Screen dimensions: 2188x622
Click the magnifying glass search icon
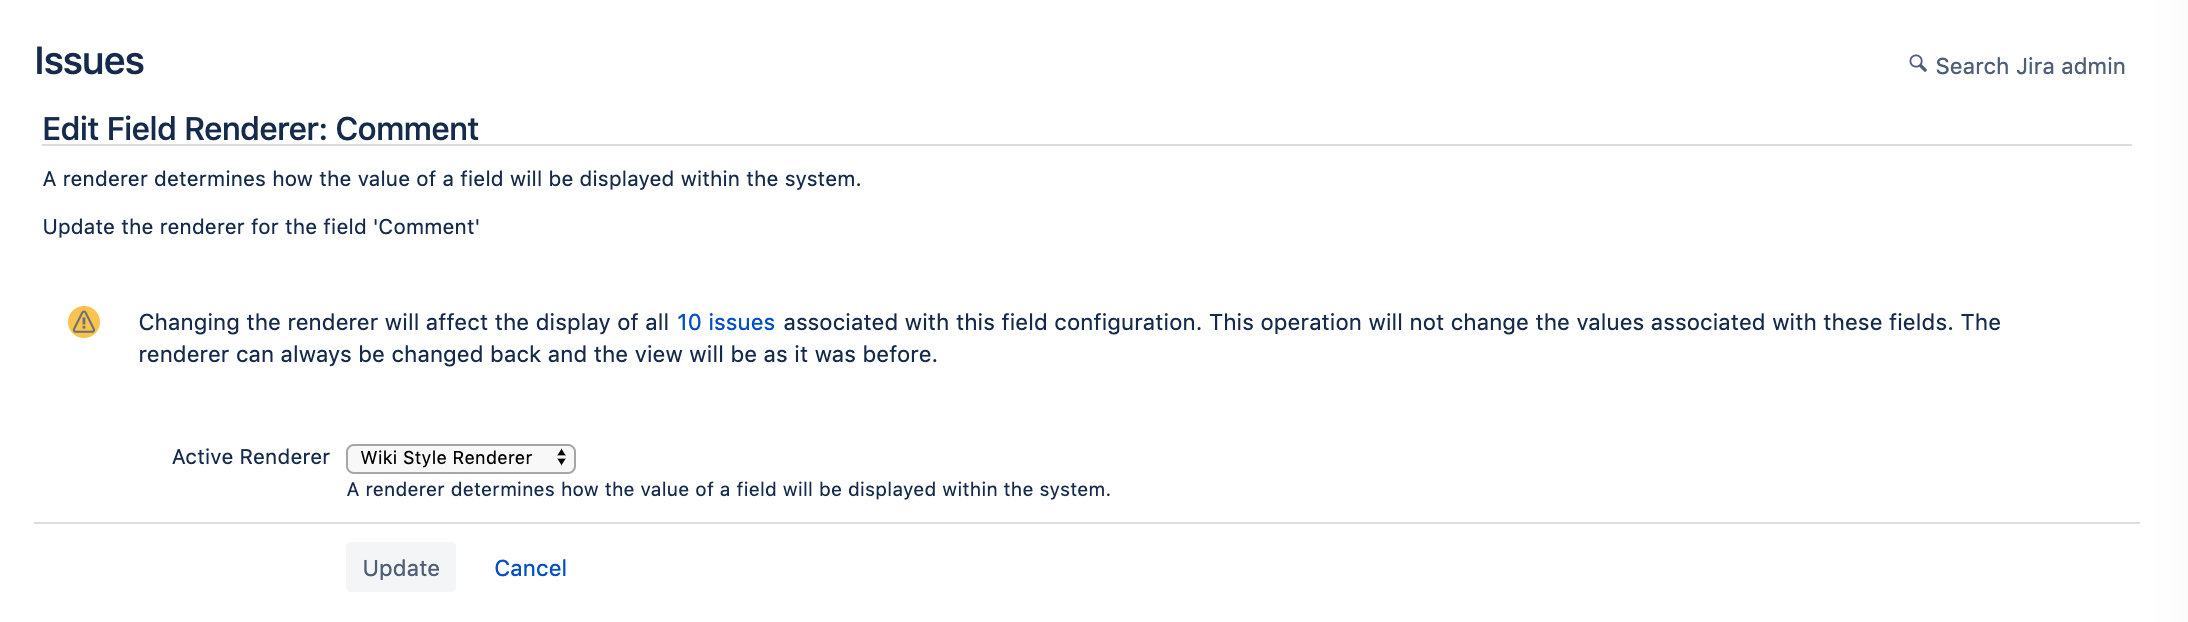tap(1917, 64)
